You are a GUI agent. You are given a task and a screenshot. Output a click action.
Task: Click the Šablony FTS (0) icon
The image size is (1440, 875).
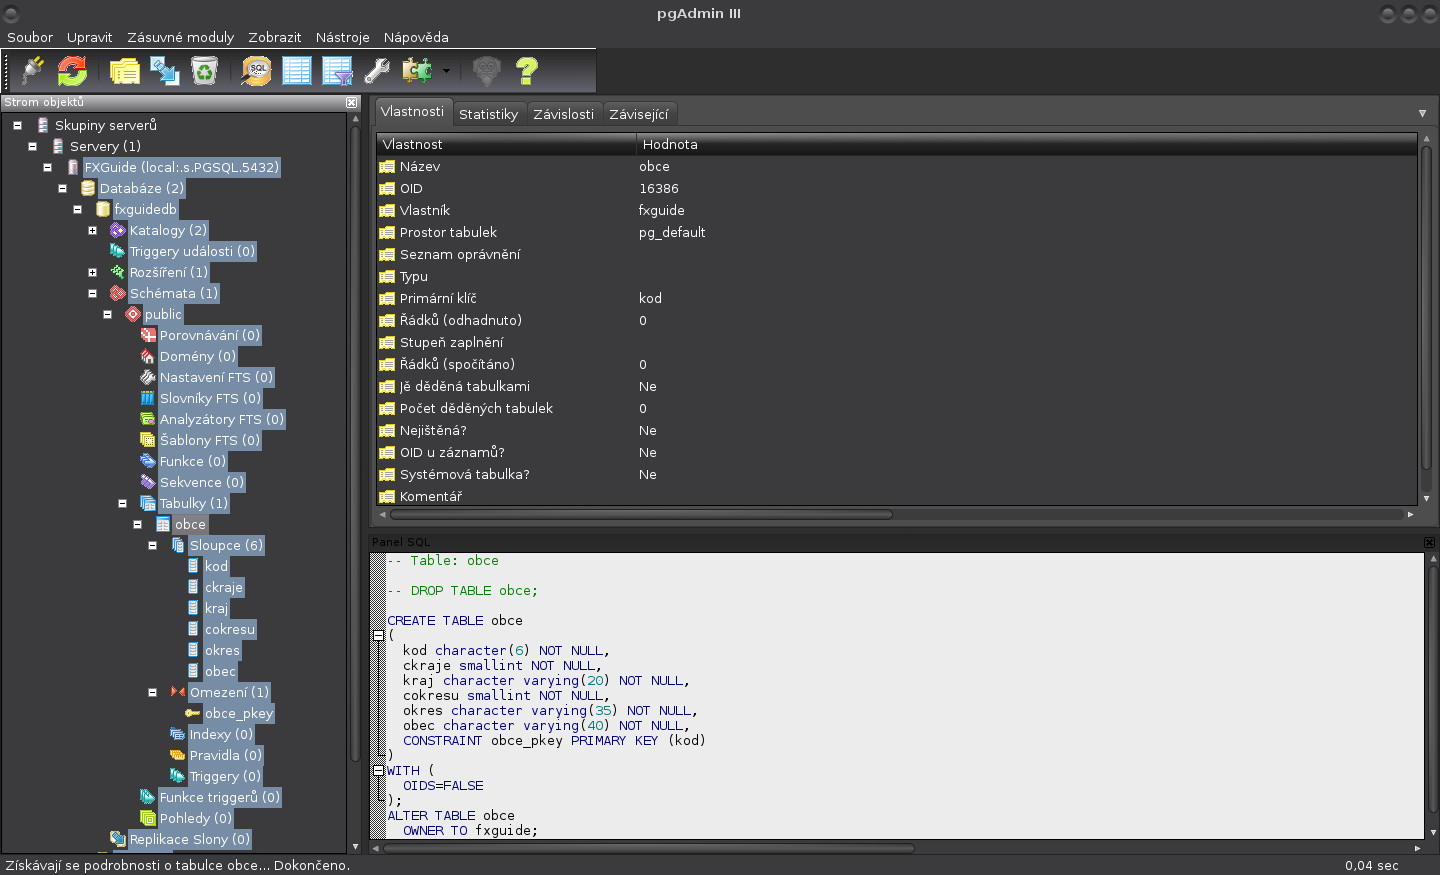tap(148, 440)
